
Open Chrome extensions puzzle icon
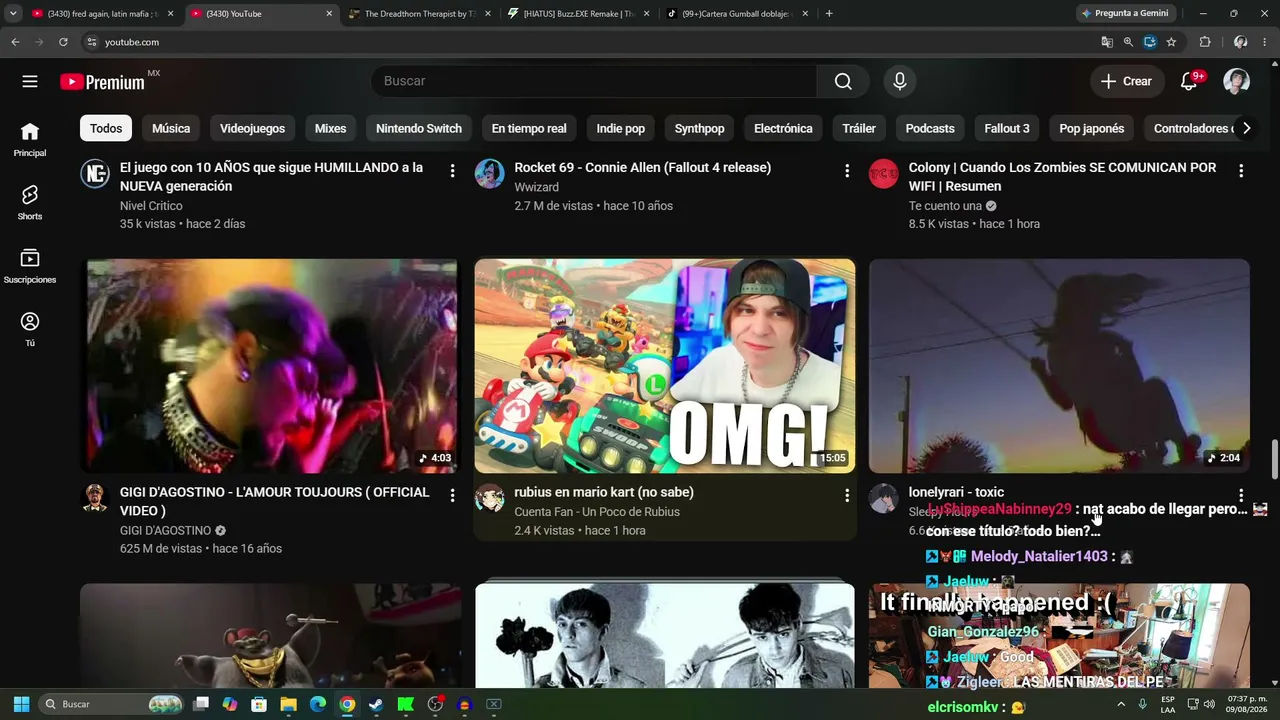coord(1205,42)
